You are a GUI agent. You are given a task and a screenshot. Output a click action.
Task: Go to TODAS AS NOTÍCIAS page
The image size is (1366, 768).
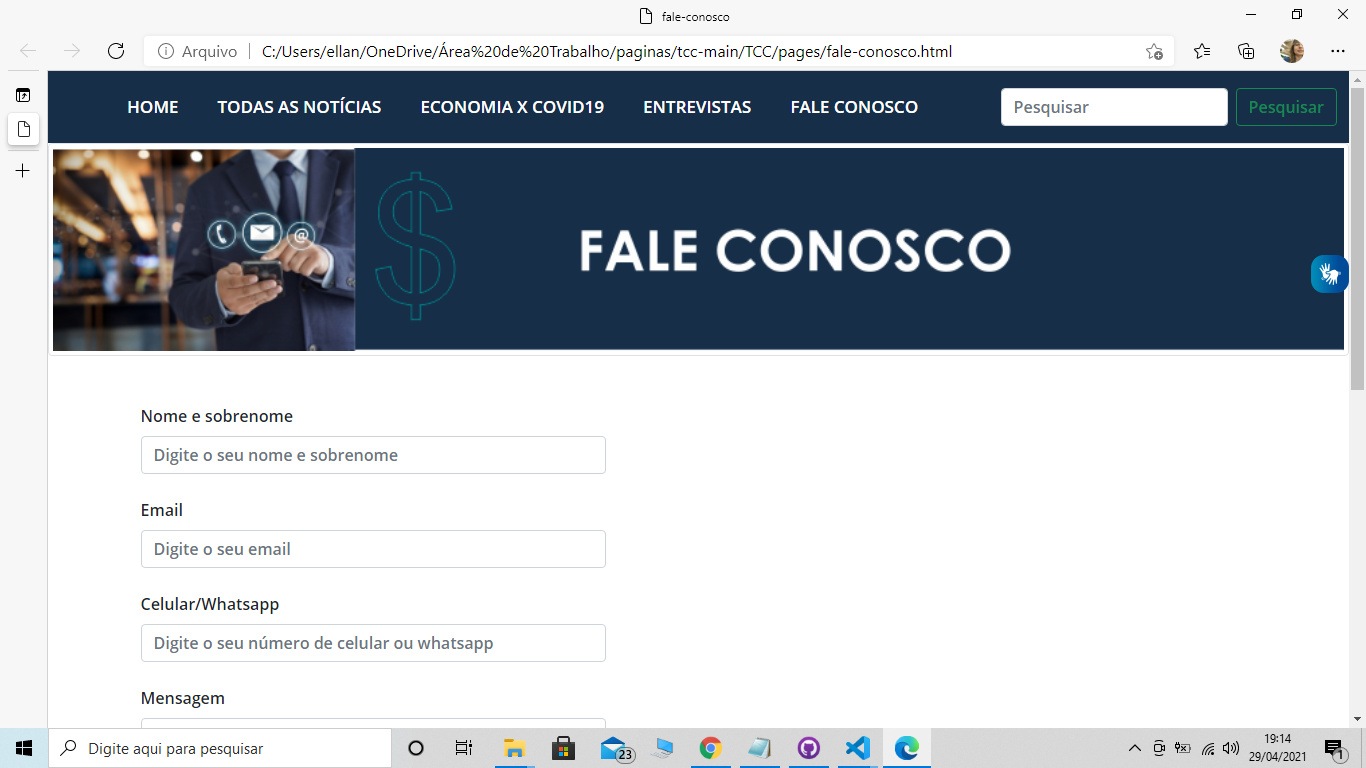[299, 107]
